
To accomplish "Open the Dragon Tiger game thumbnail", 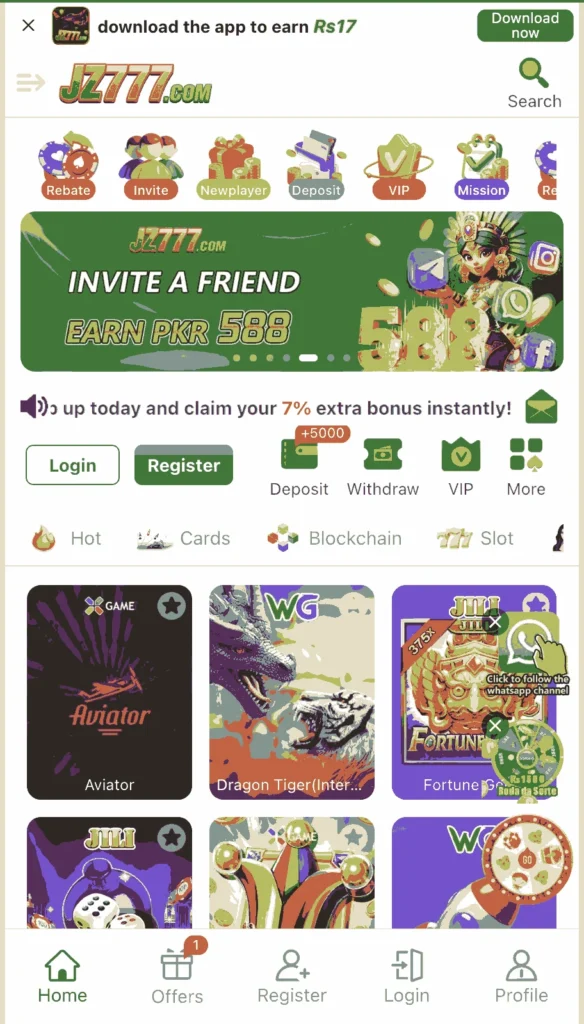I will click(292, 692).
